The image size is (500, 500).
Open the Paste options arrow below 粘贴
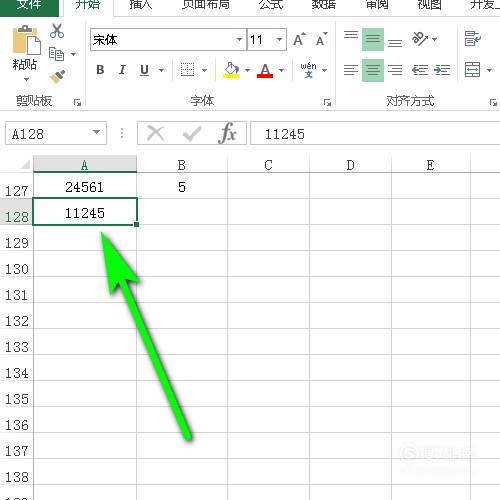pyautogui.click(x=26, y=80)
